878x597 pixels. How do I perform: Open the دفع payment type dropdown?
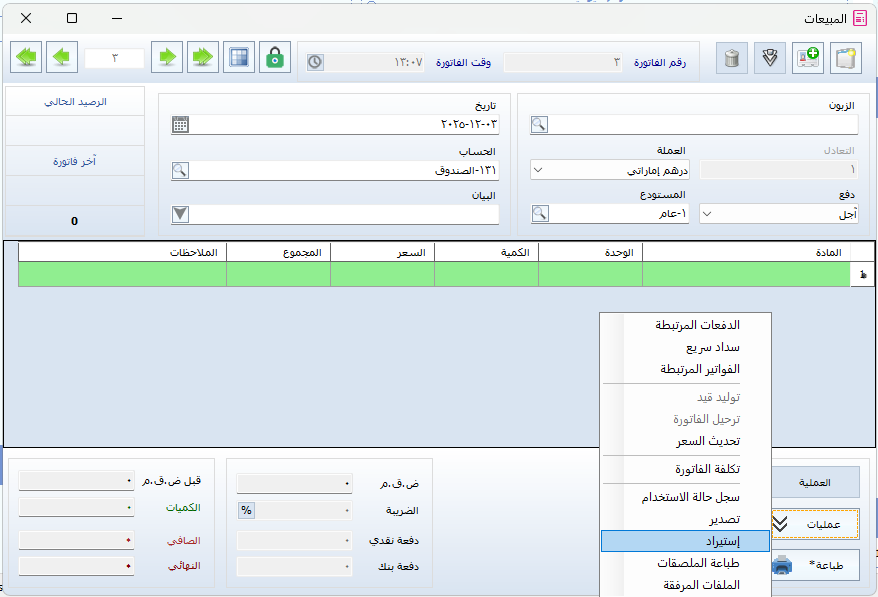[708, 213]
